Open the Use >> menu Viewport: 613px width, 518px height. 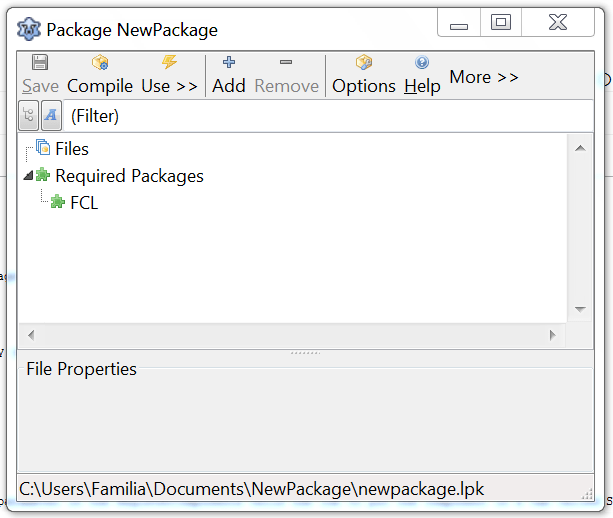[169, 75]
